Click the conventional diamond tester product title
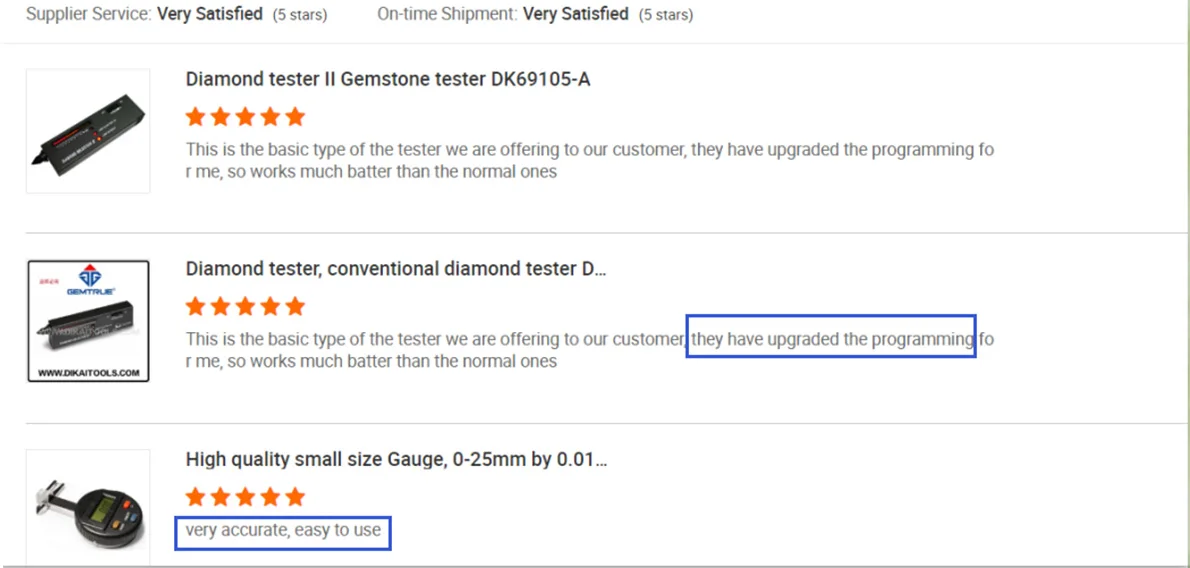This screenshot has width=1190, height=568. 396,270
